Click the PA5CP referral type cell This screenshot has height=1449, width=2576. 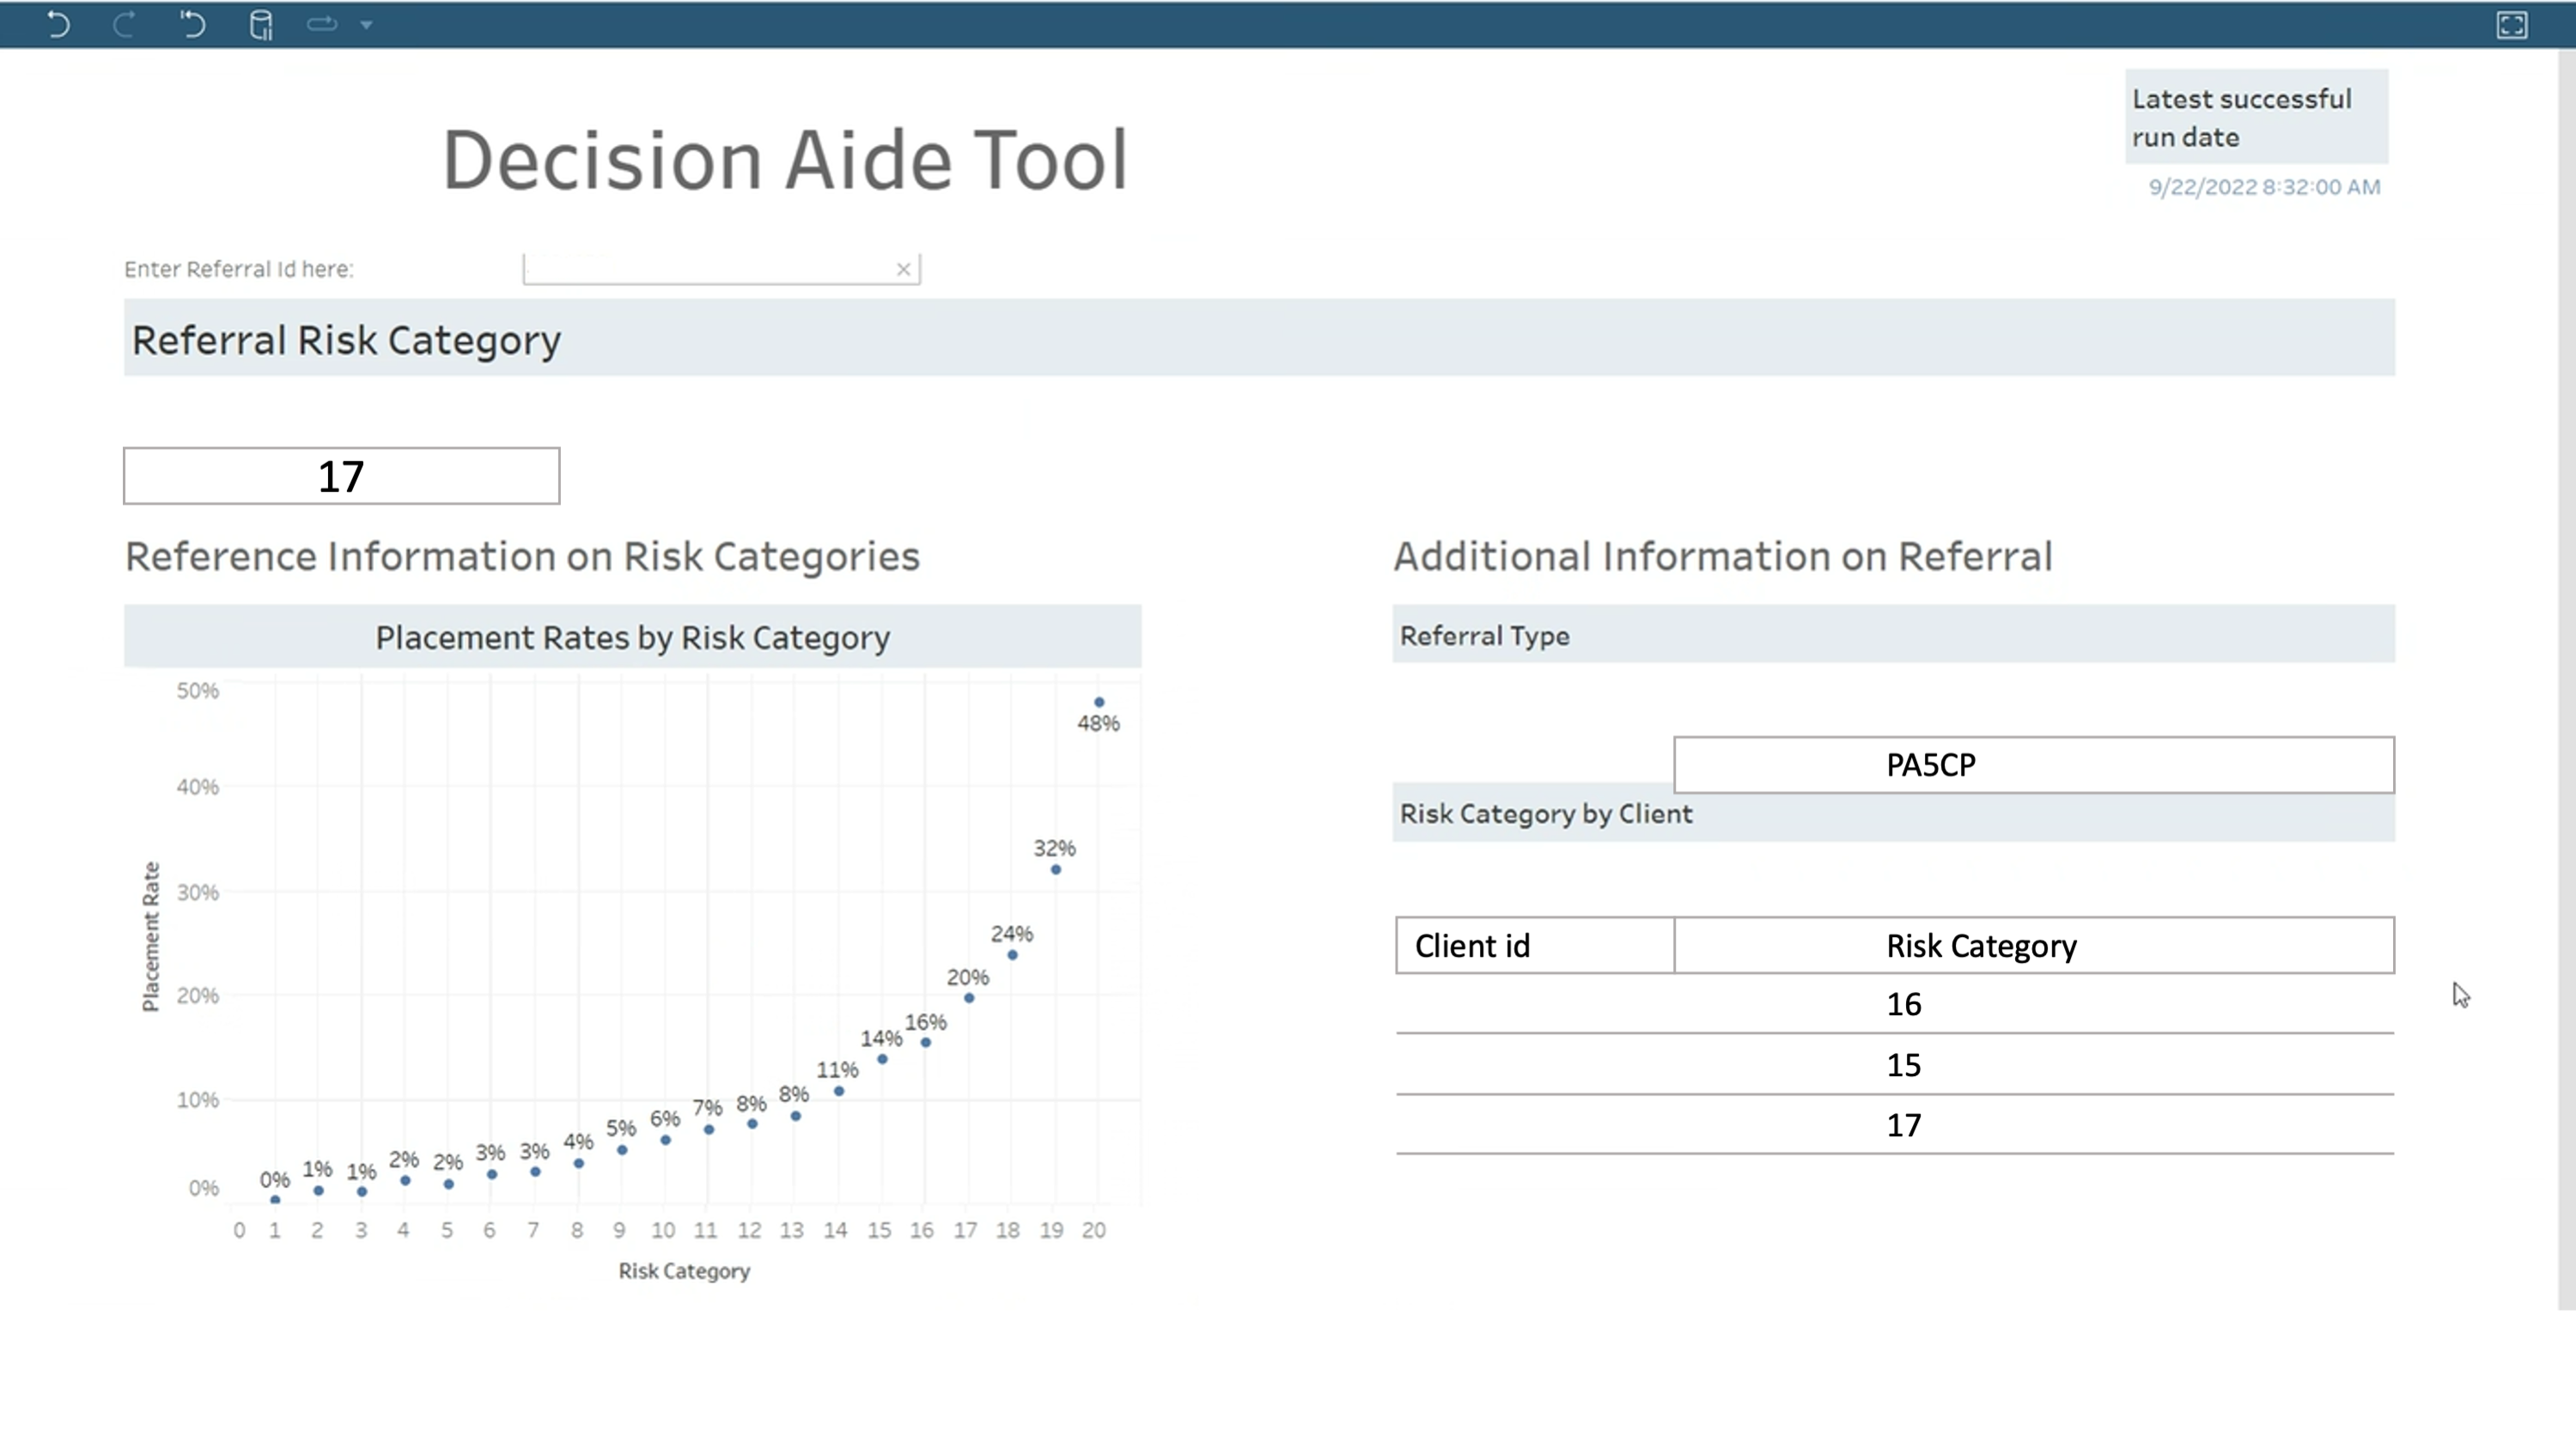click(x=2032, y=765)
